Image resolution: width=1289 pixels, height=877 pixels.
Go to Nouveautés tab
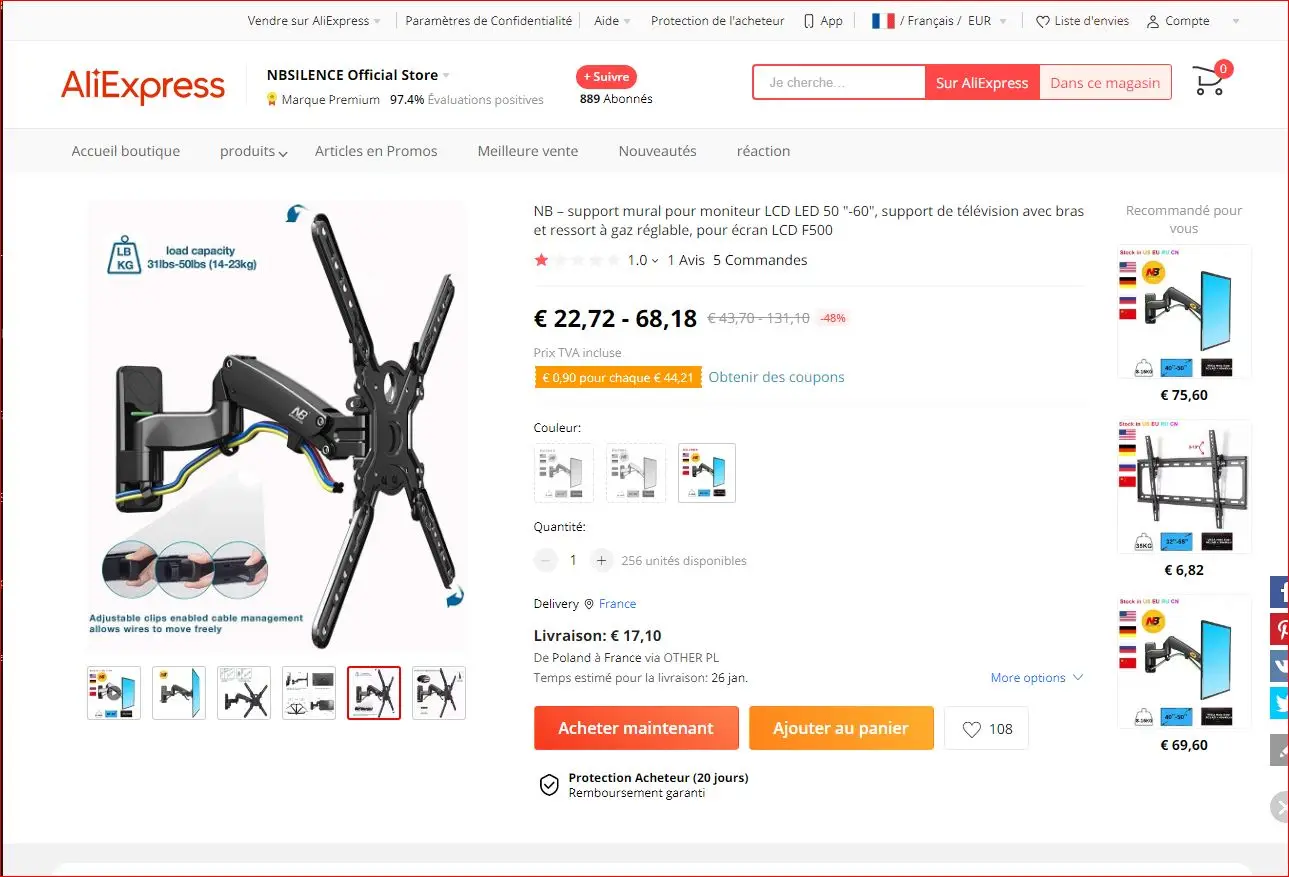click(x=657, y=151)
